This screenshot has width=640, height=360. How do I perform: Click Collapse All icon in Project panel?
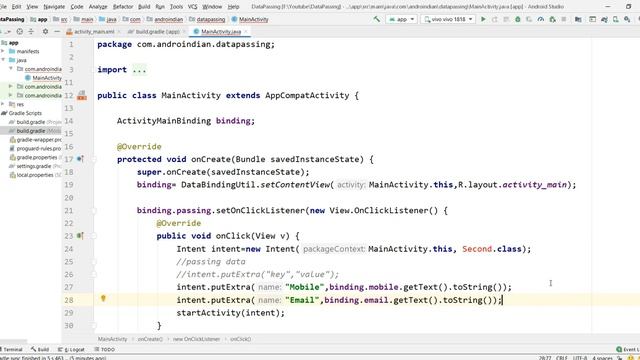31,31
